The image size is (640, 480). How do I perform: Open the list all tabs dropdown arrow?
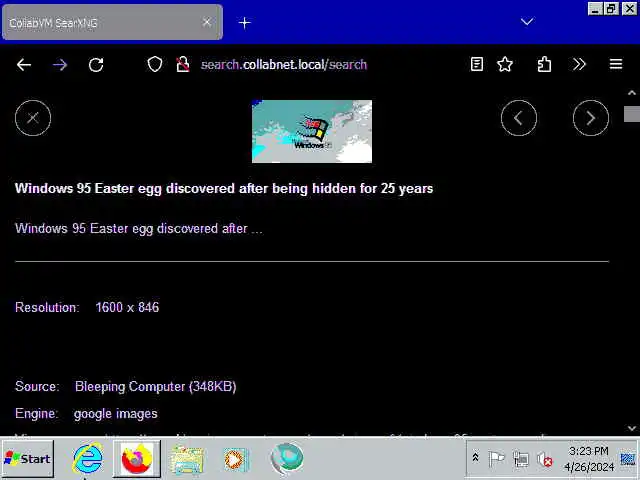(x=527, y=22)
